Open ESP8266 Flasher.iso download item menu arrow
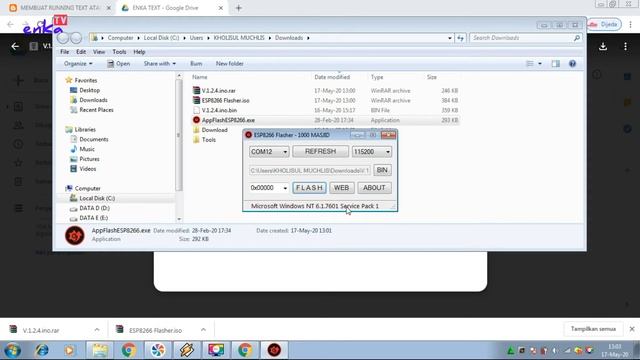This screenshot has height=360, width=640. point(203,329)
